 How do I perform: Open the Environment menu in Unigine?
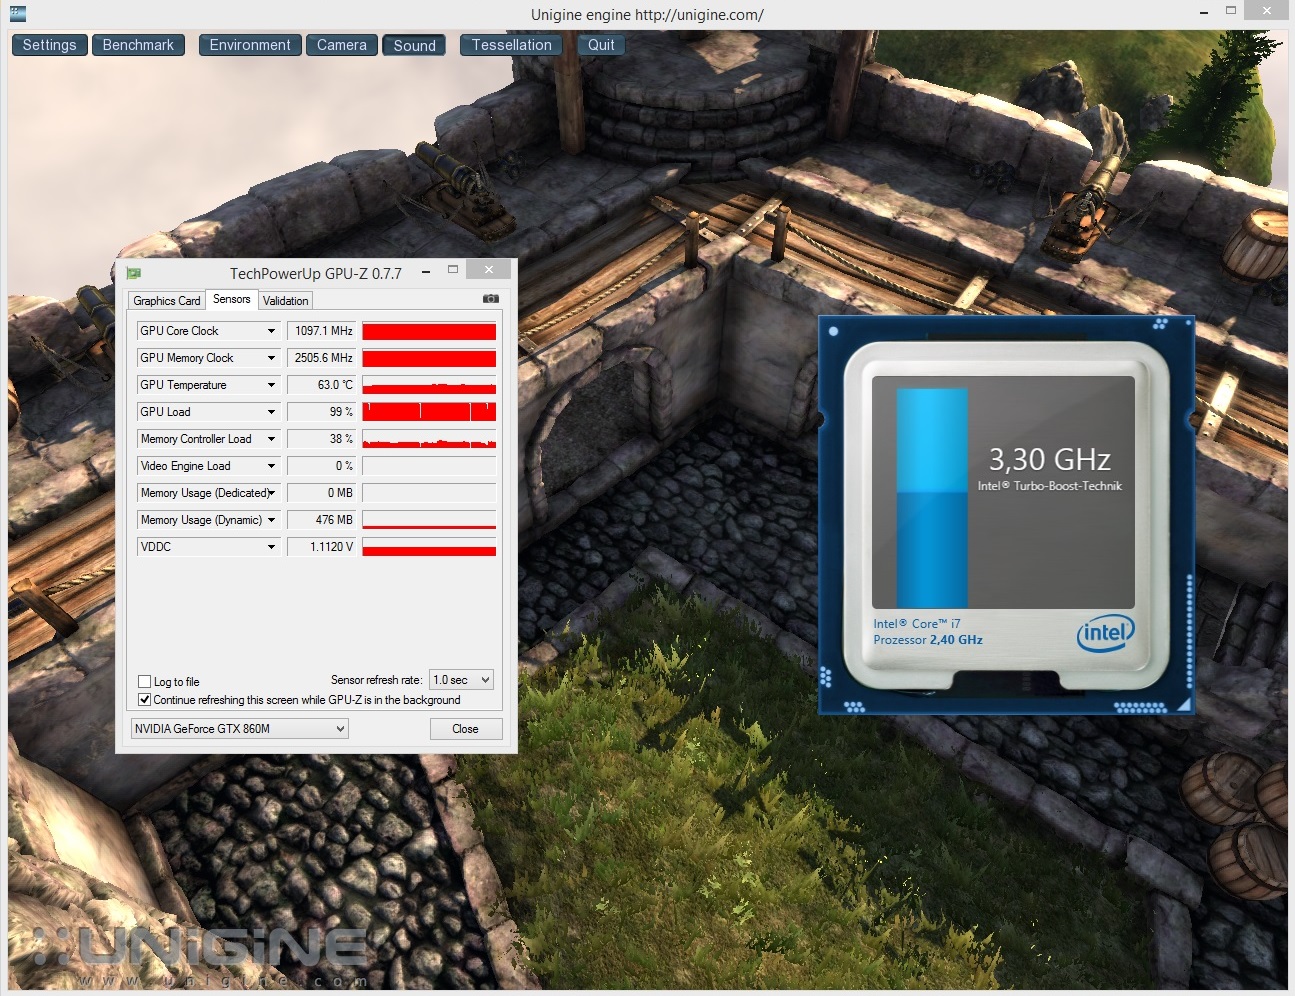pos(250,45)
